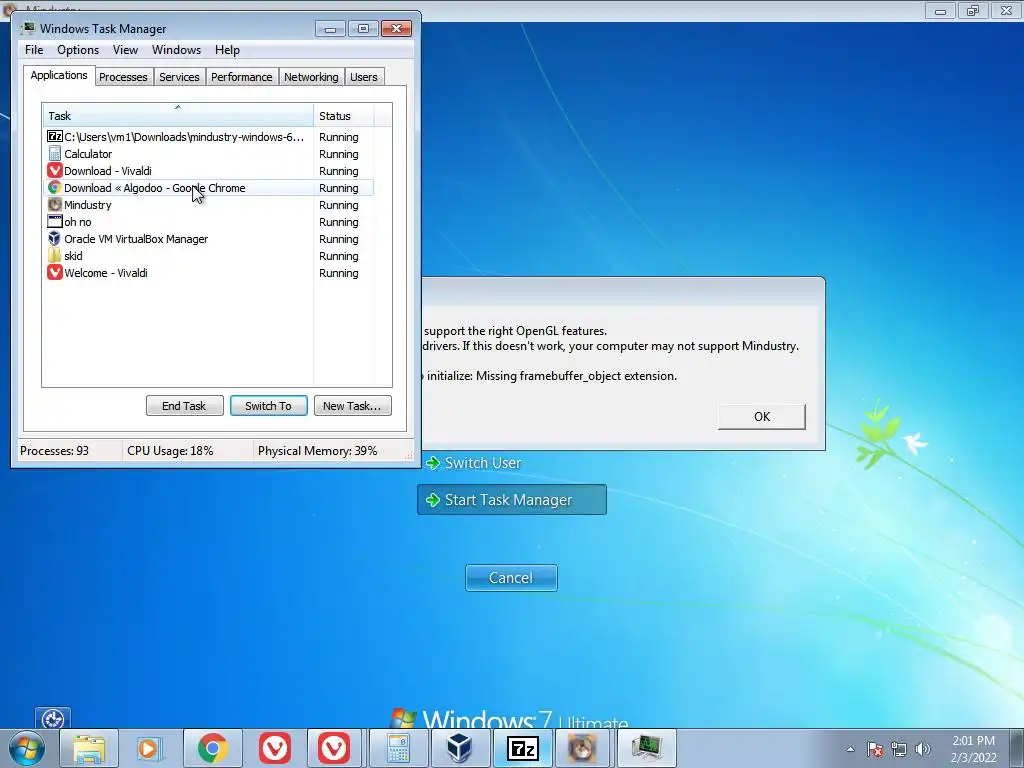The height and width of the screenshot is (768, 1024).
Task: Open the first Vivaldi taskbar icon
Action: click(x=274, y=748)
